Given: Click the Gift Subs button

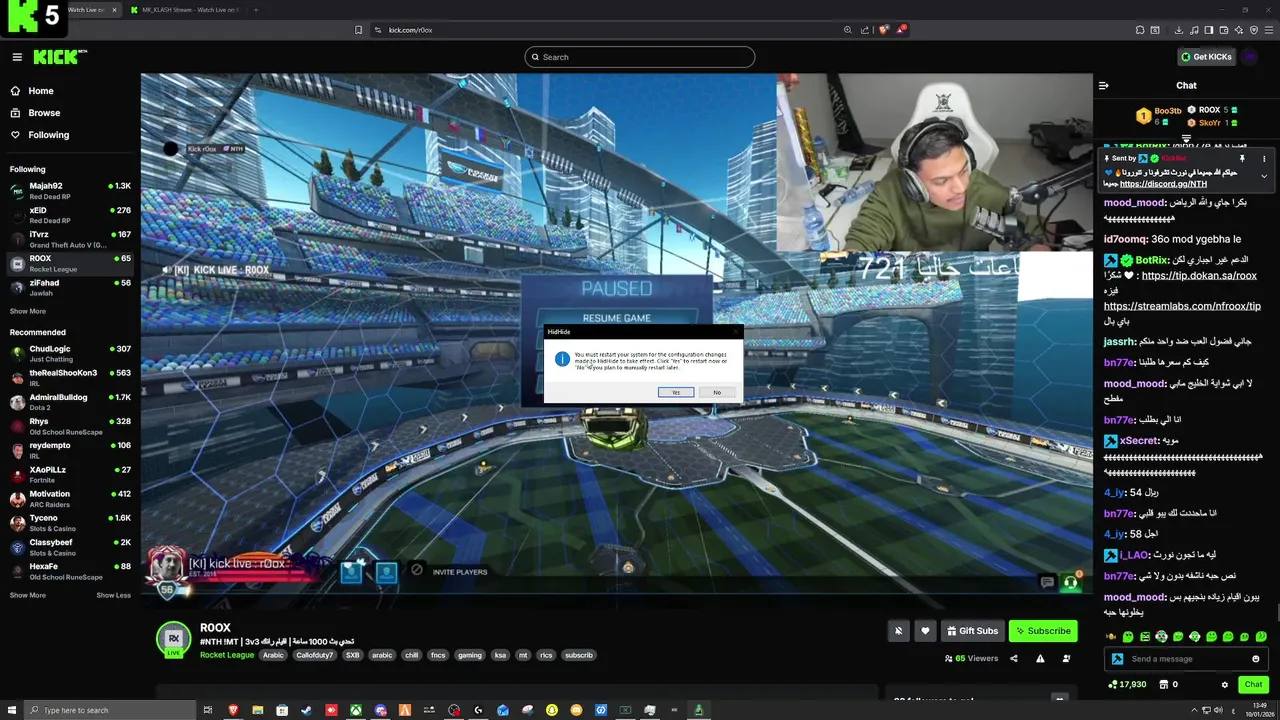Looking at the screenshot, I should click(972, 631).
